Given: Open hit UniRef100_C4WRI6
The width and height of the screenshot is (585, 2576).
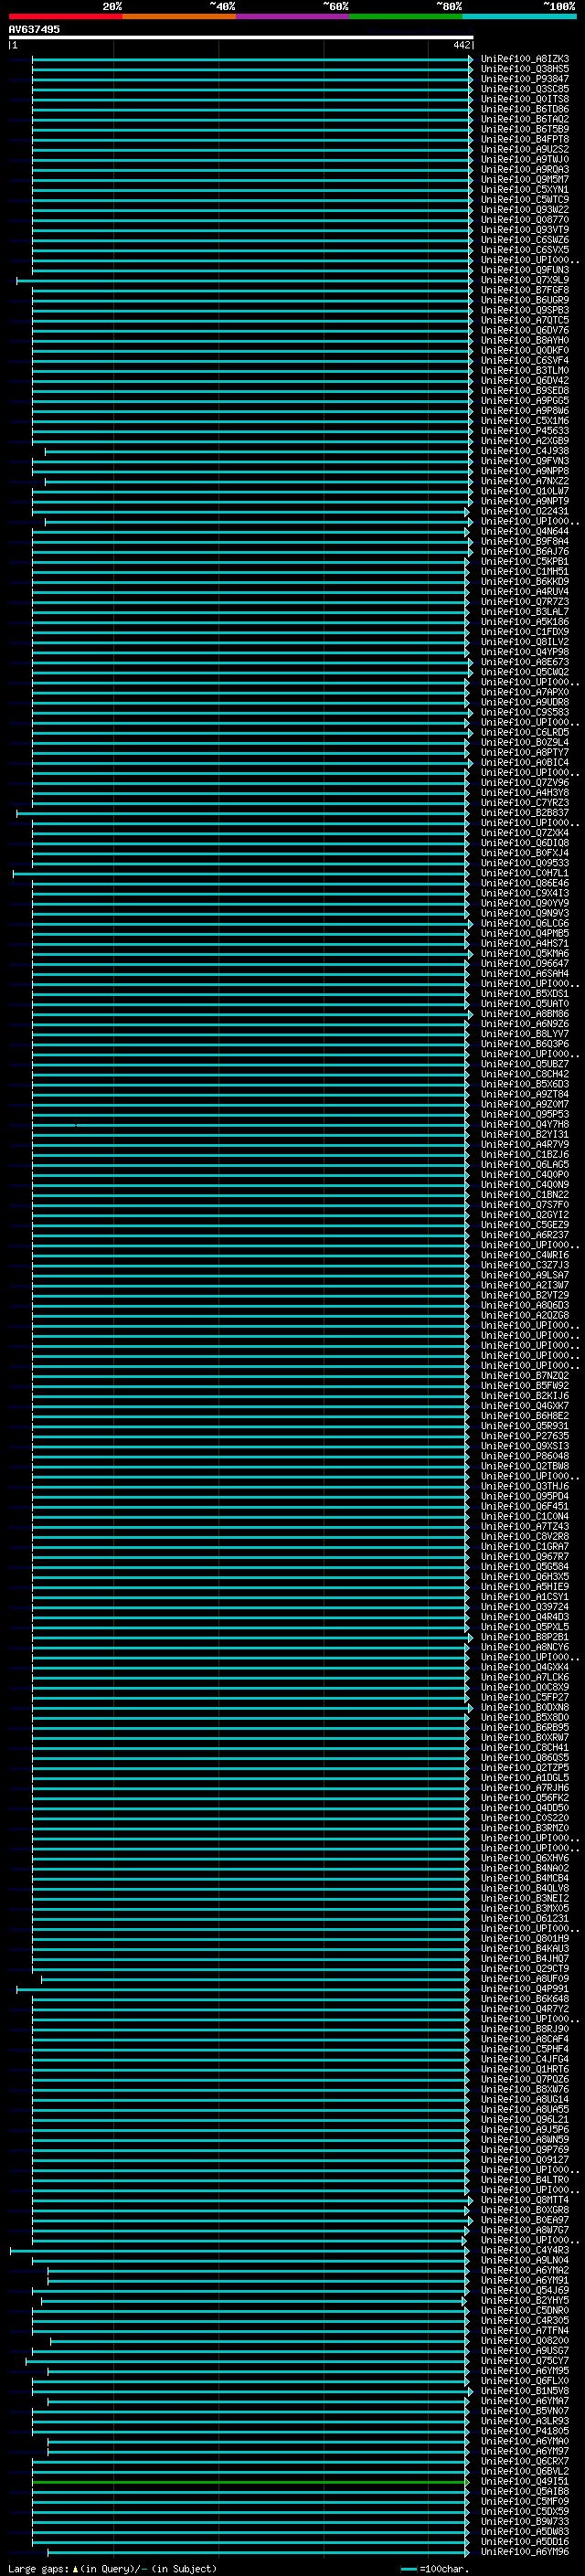Looking at the screenshot, I should 525,1255.
